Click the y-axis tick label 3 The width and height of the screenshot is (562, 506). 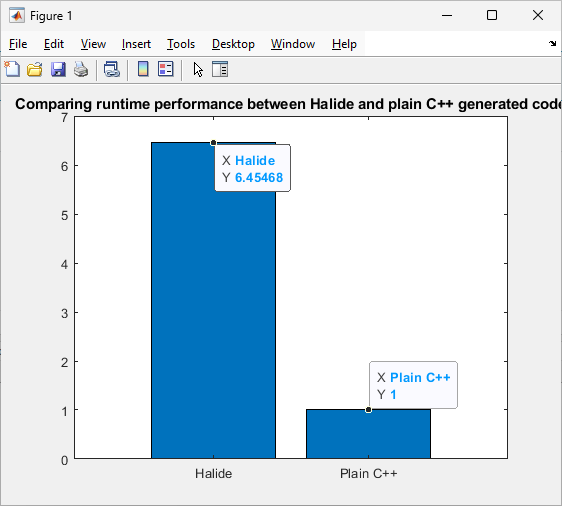pos(65,314)
